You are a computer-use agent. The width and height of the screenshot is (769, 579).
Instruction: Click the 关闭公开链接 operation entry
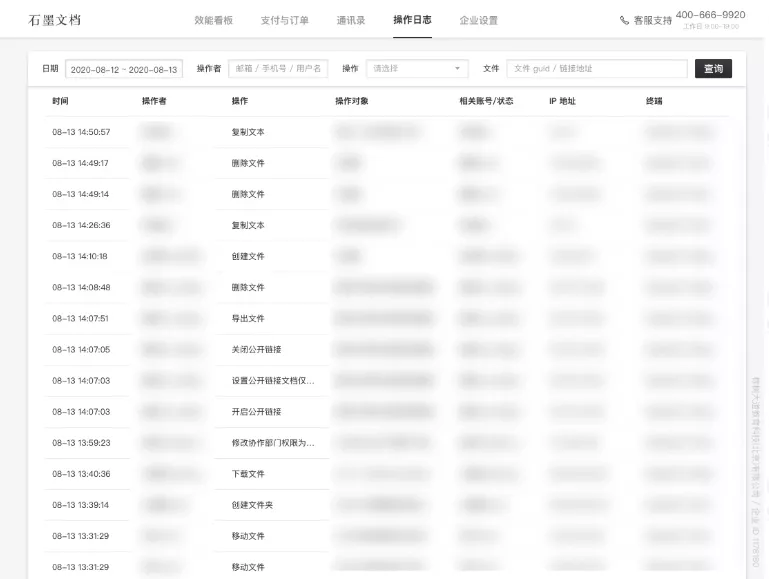[x=256, y=350]
